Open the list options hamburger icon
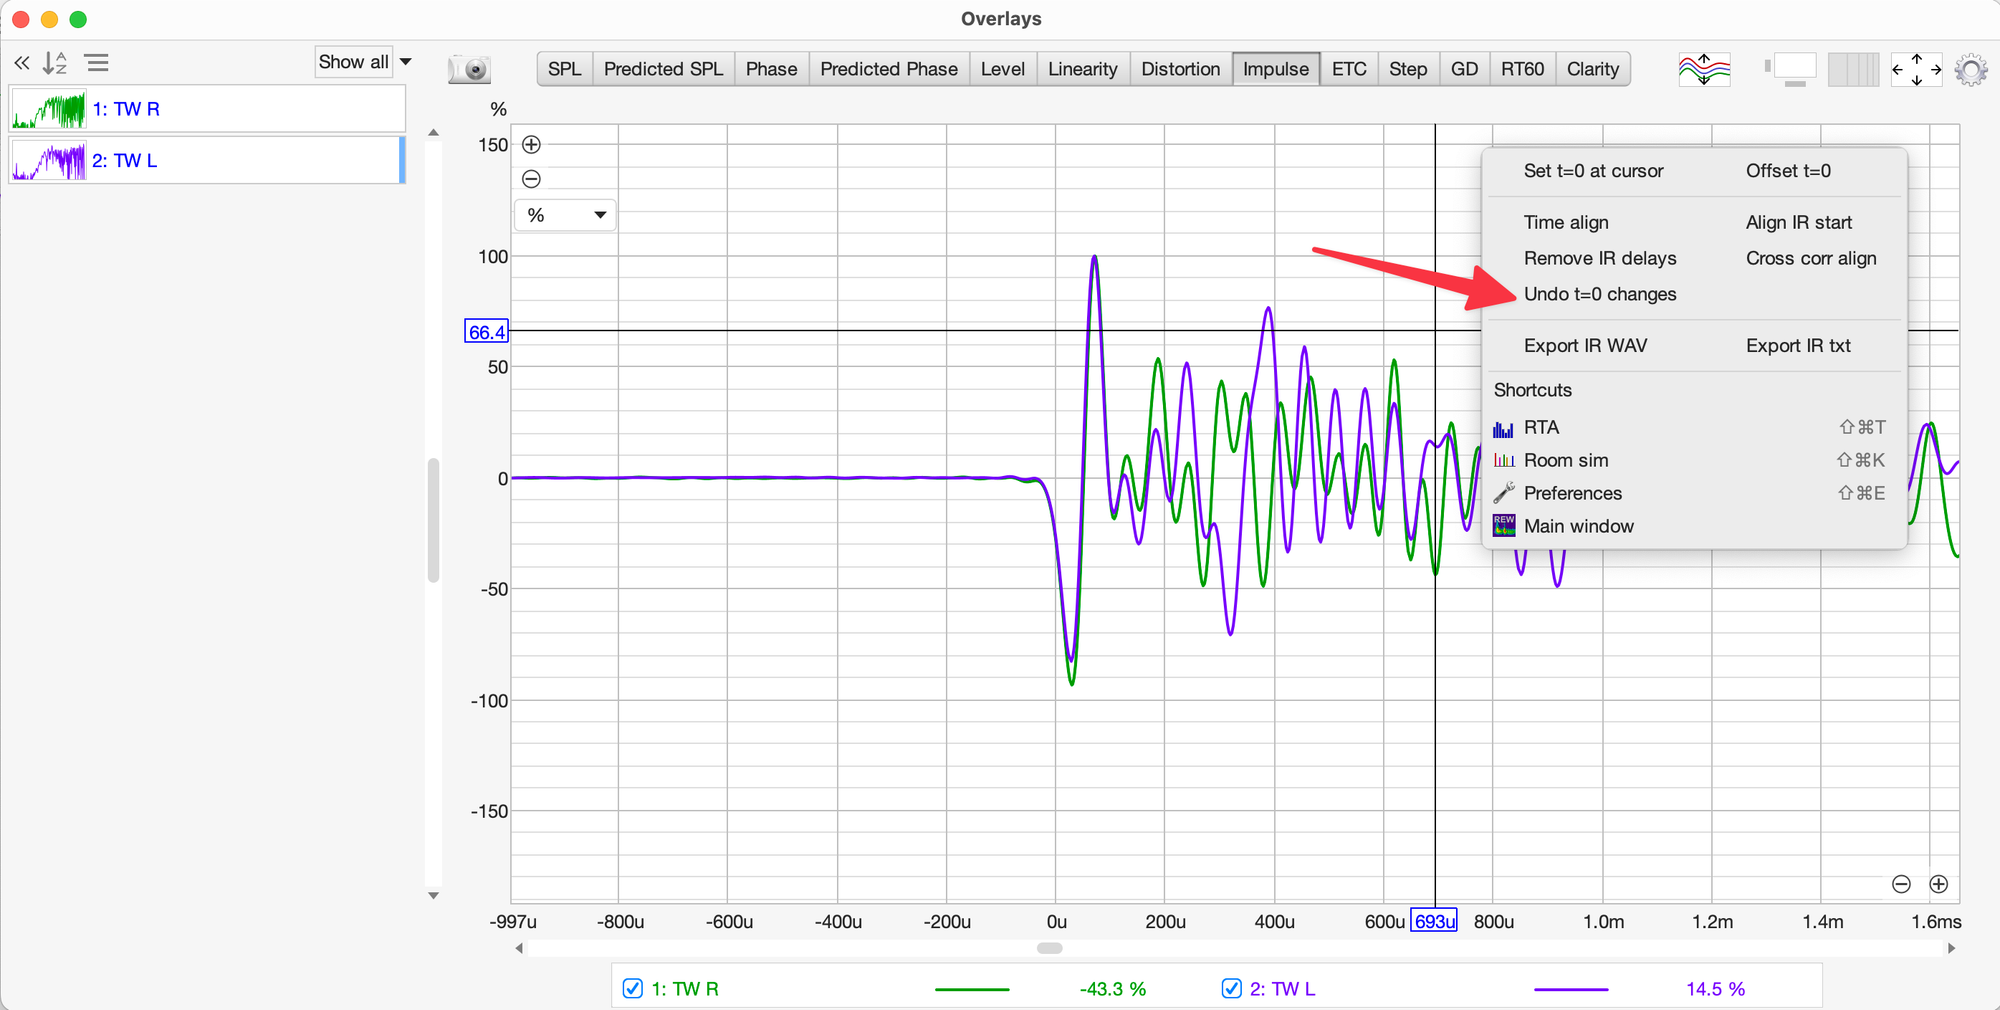Screen dimensions: 2000x1010 click(97, 63)
